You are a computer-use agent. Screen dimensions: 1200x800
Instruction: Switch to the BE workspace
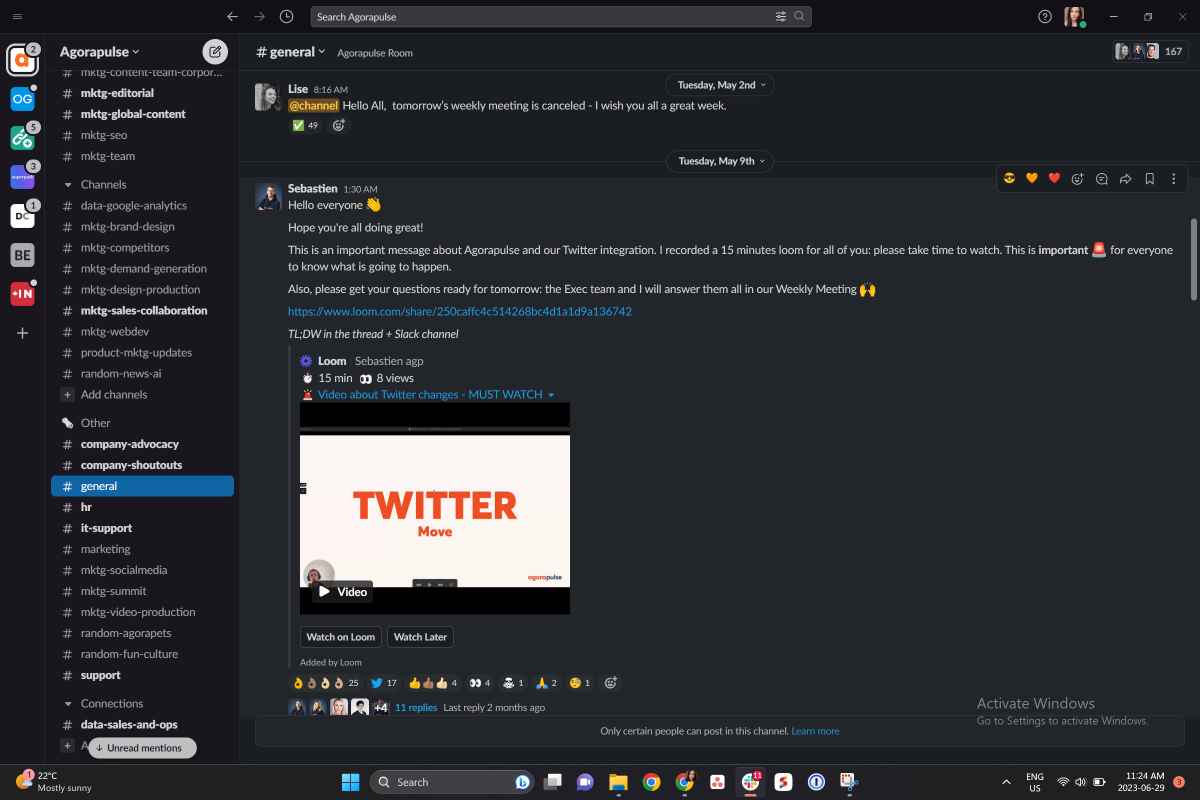pos(22,255)
